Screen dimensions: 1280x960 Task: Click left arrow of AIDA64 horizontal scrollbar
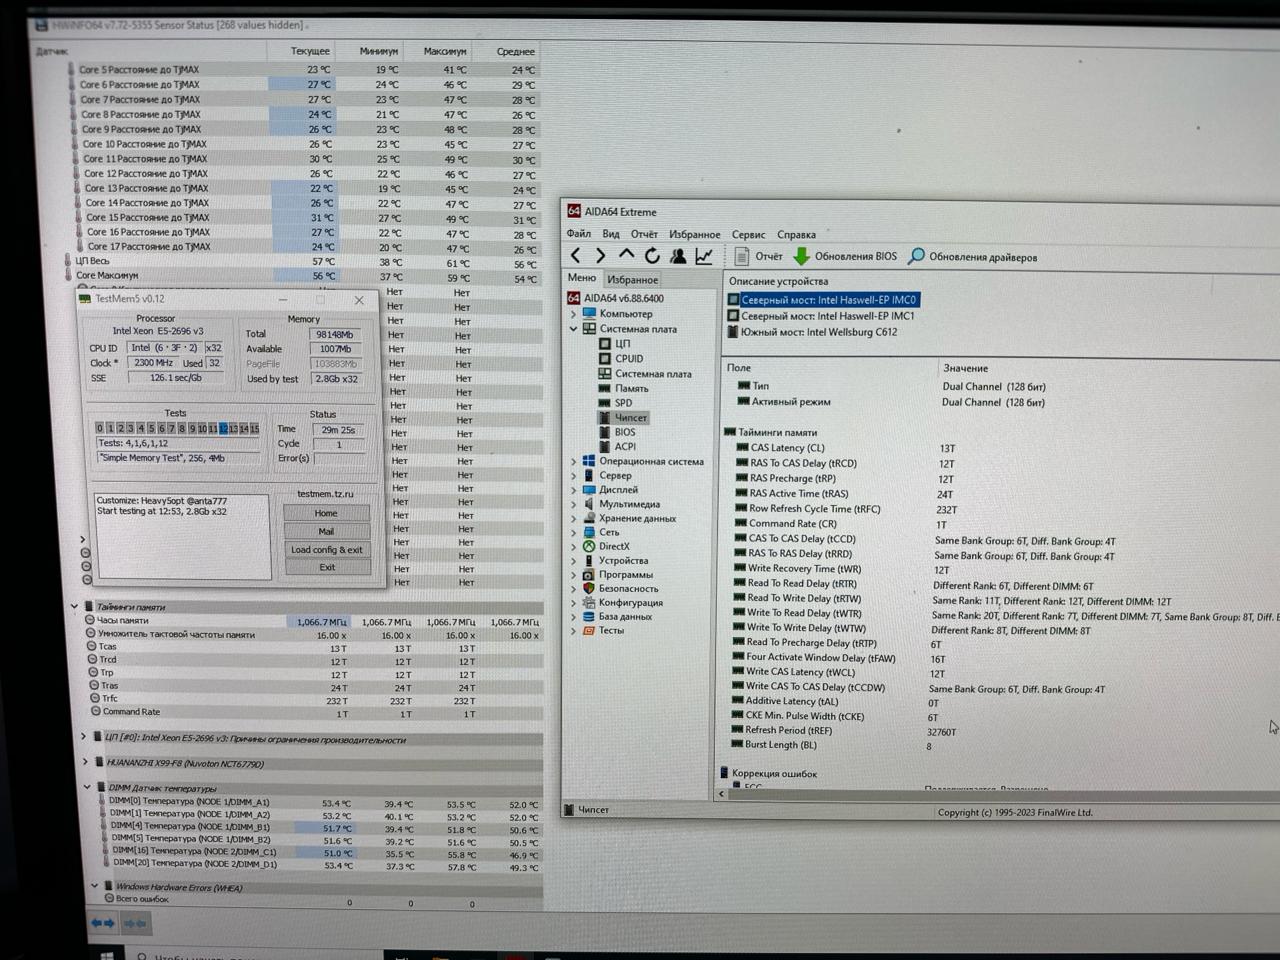722,794
